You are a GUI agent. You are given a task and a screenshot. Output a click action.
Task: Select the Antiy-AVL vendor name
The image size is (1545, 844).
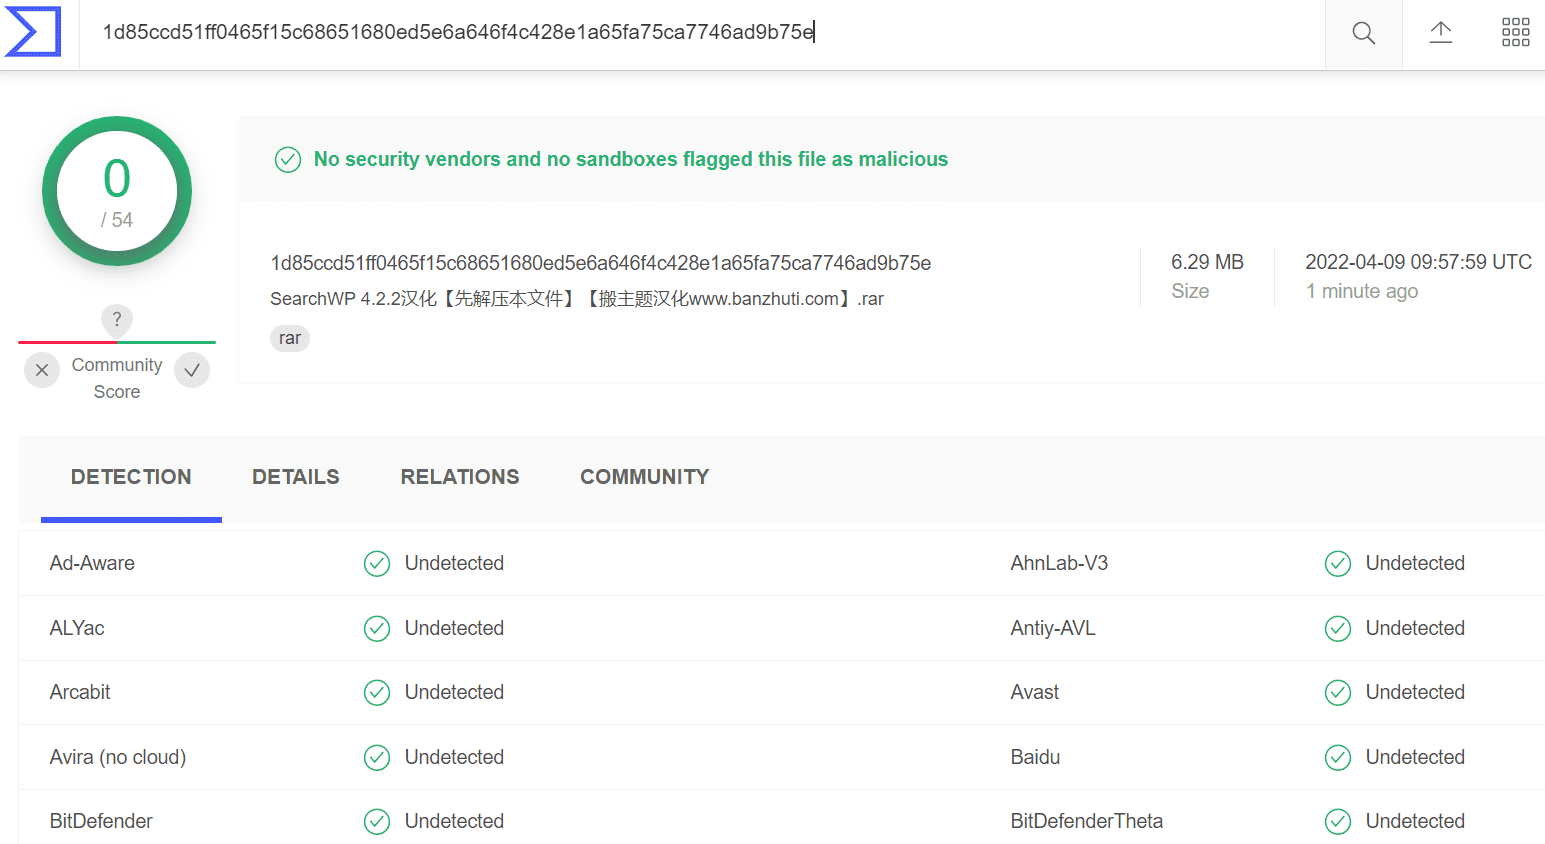tap(1053, 628)
